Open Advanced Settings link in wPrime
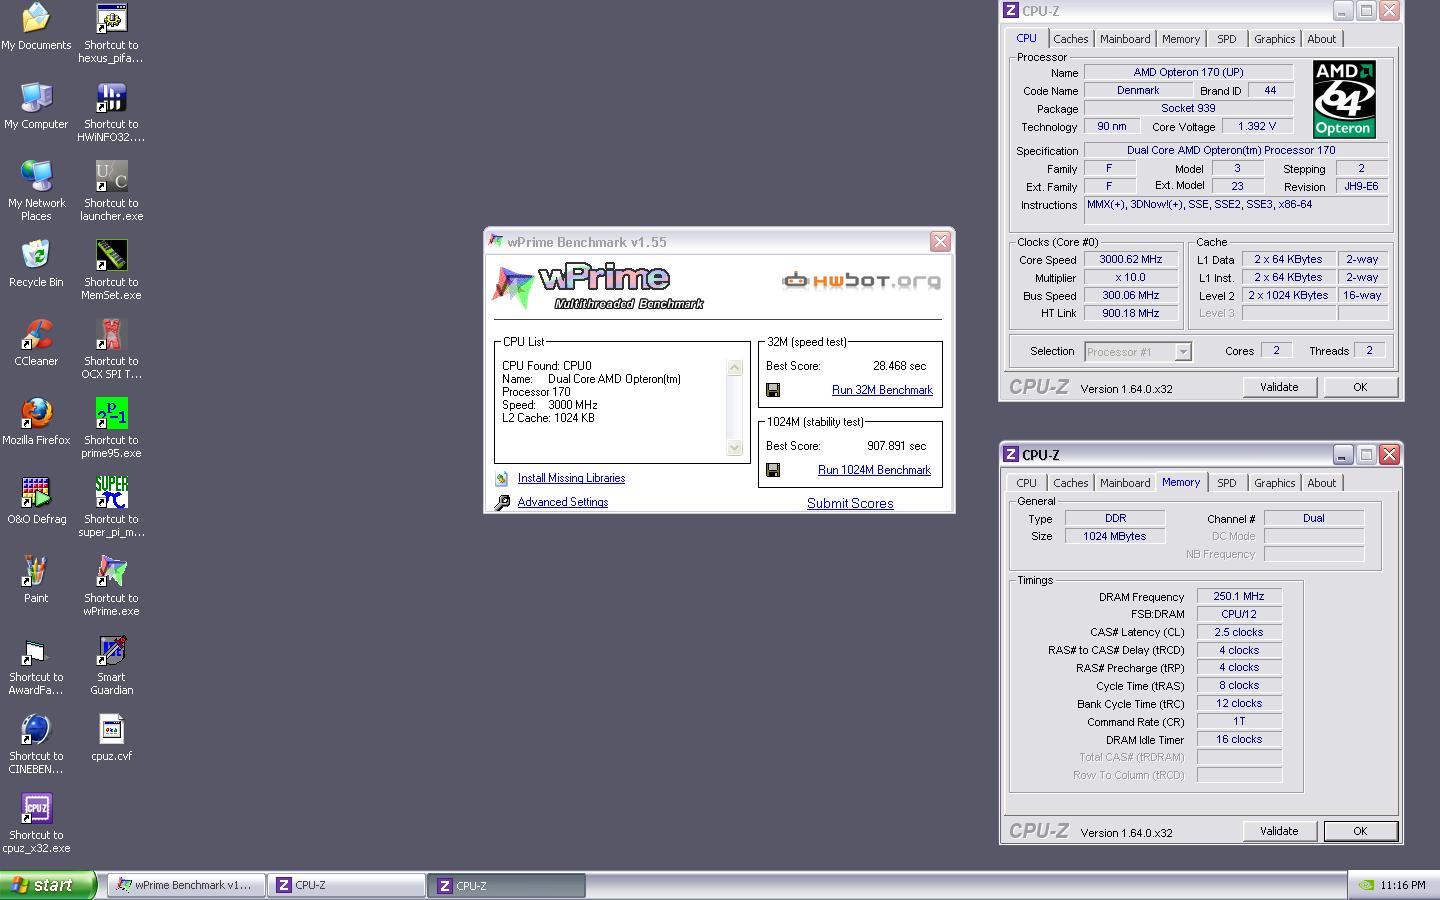This screenshot has width=1440, height=900. click(562, 502)
